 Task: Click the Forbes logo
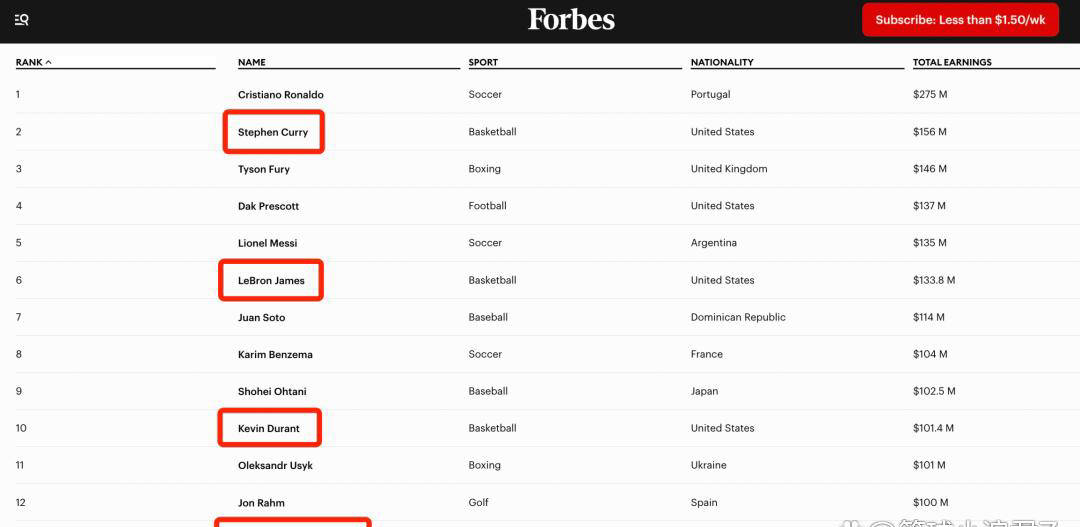pyautogui.click(x=571, y=19)
